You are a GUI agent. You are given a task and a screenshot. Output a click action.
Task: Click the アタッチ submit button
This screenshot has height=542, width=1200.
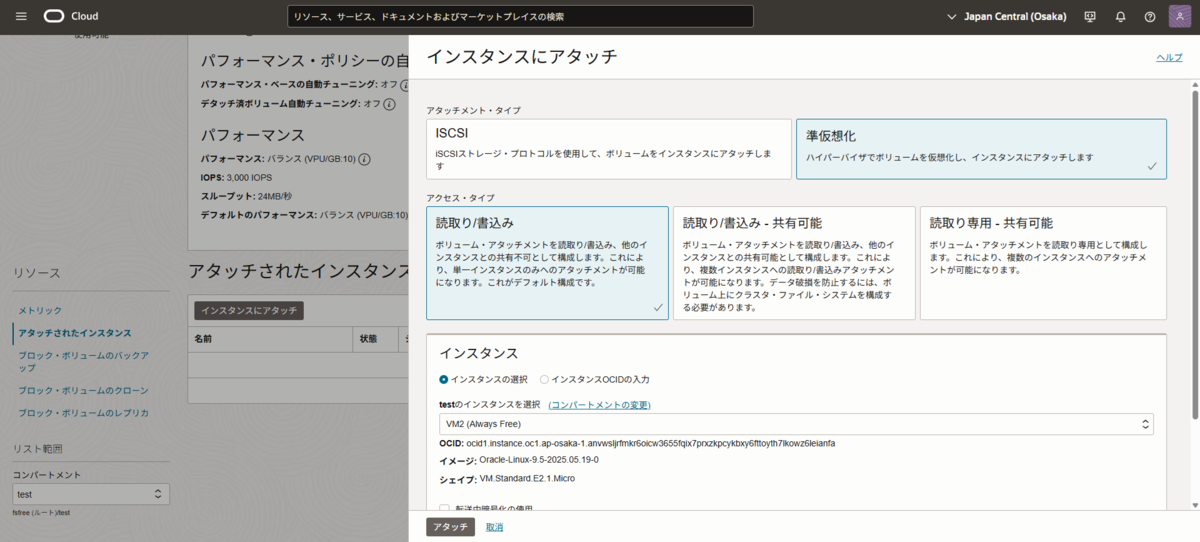point(450,527)
